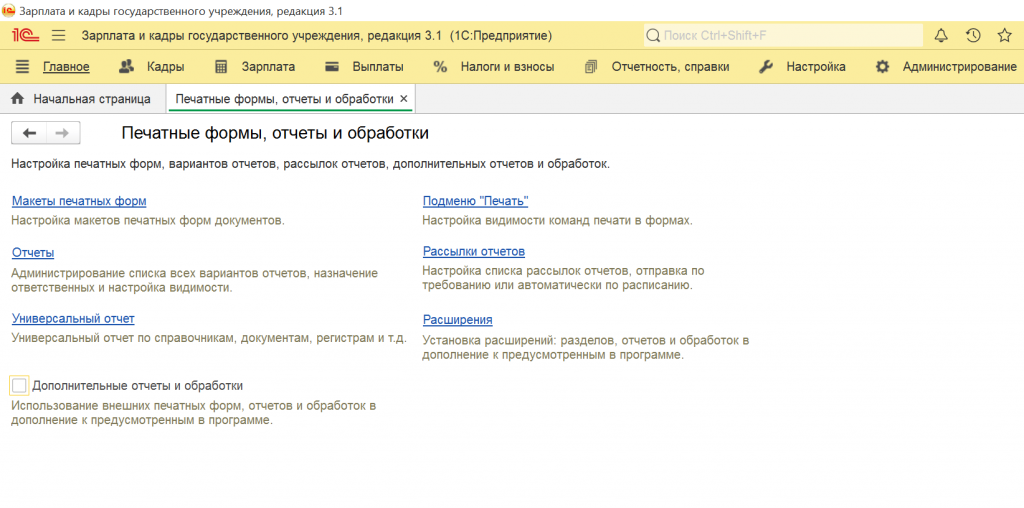
Task: Open the Главное section menu
Action: pyautogui.click(x=66, y=67)
